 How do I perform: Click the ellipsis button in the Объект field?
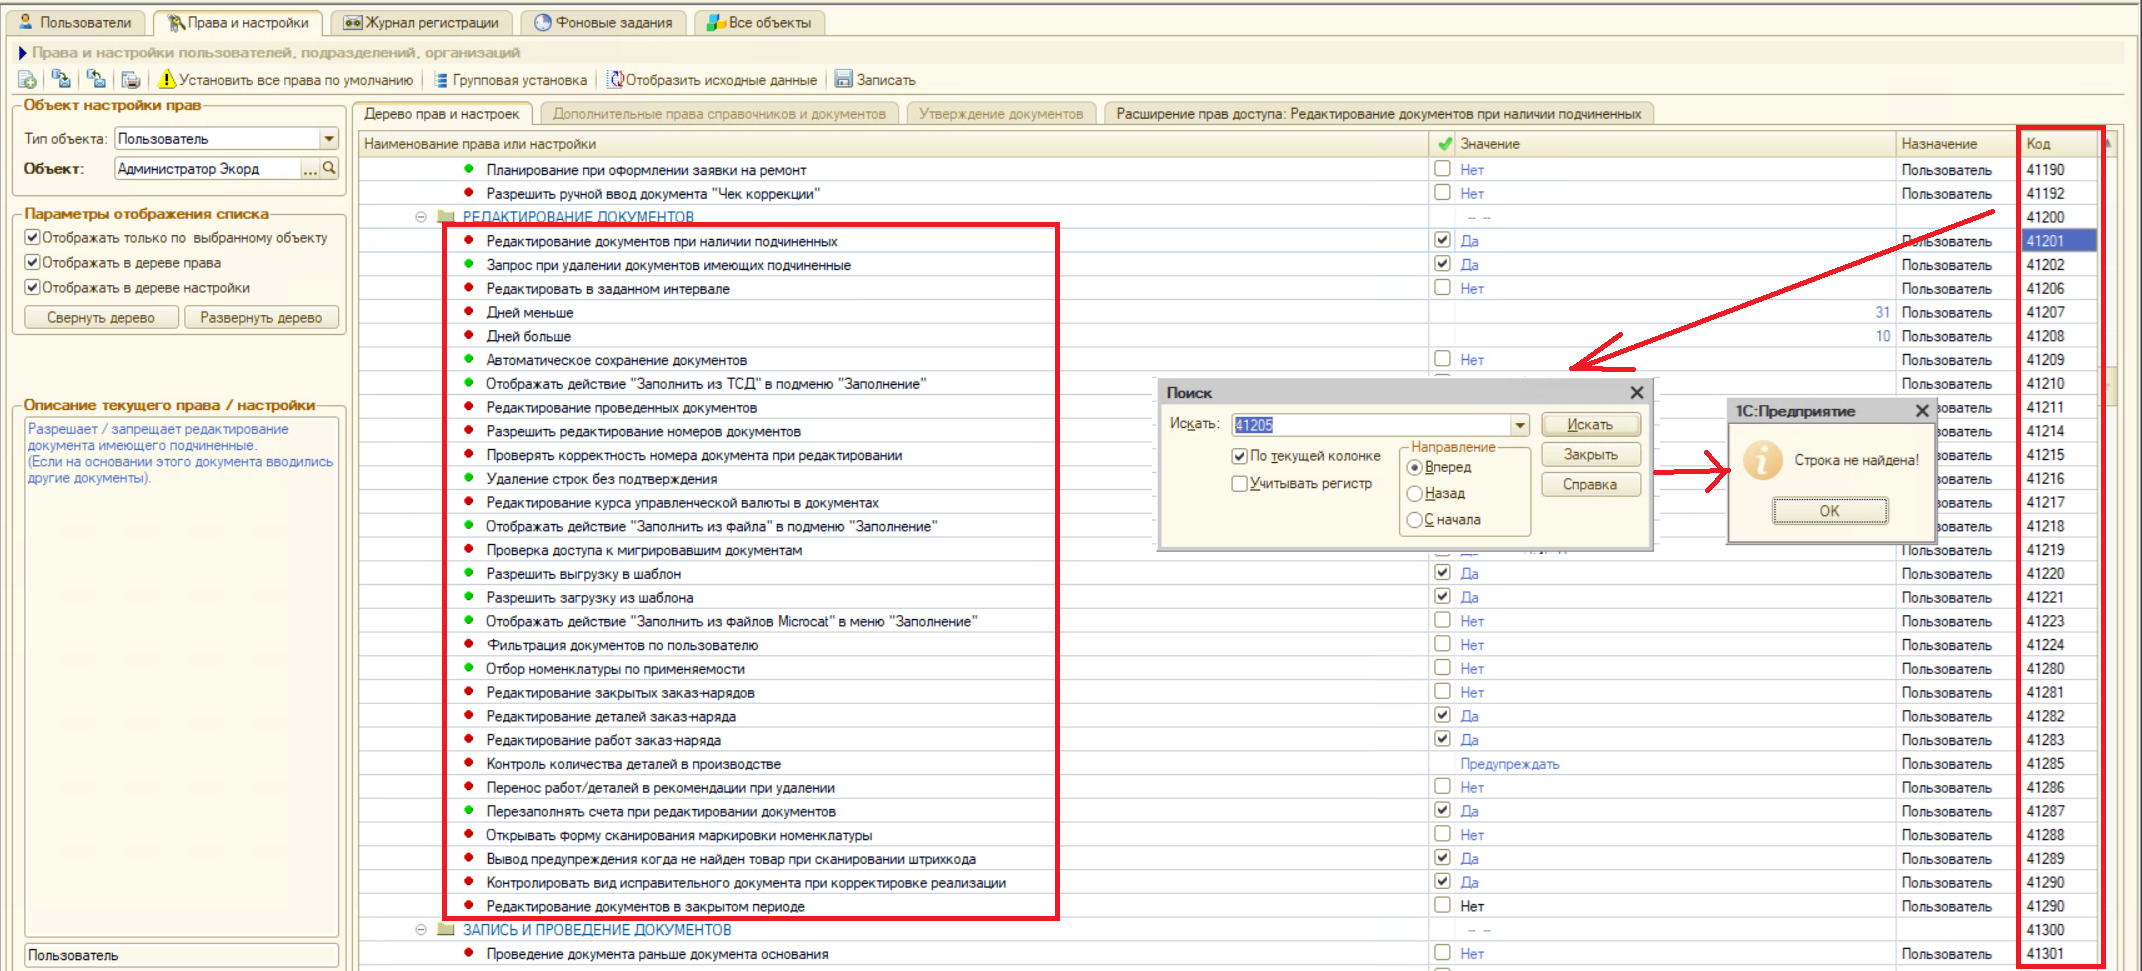(x=310, y=169)
